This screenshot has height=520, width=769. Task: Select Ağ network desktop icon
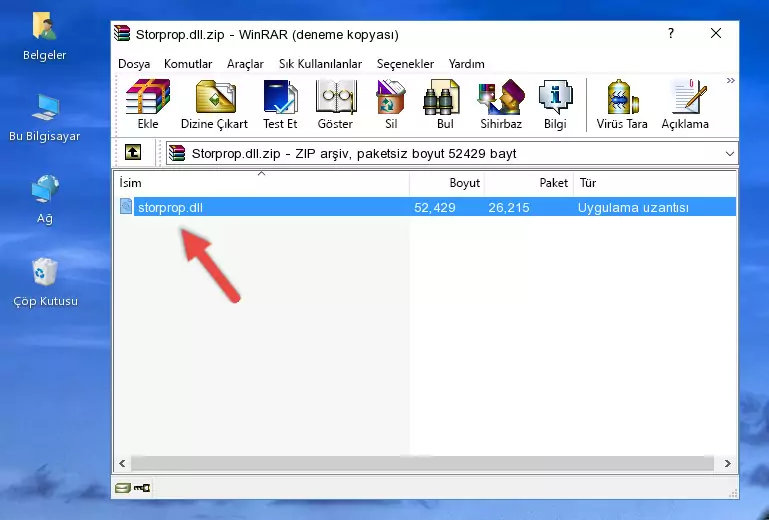coord(45,199)
